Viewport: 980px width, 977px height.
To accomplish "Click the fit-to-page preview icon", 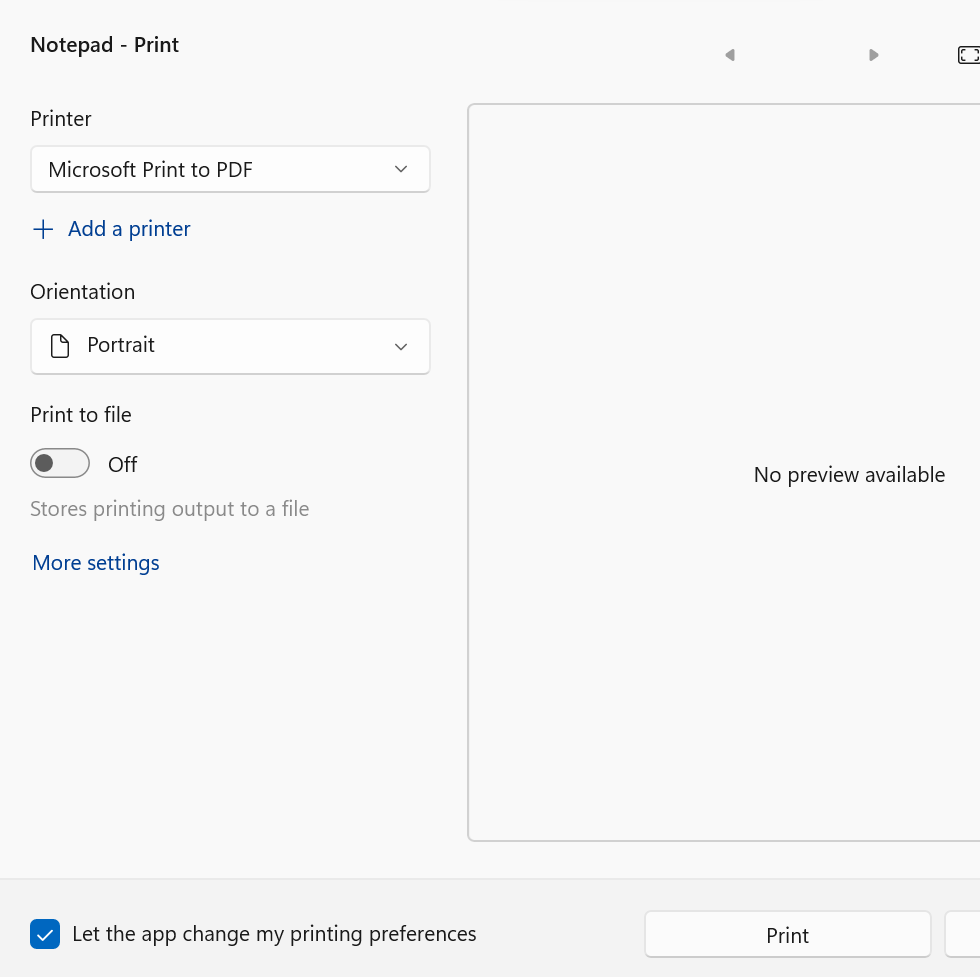I will pyautogui.click(x=968, y=55).
